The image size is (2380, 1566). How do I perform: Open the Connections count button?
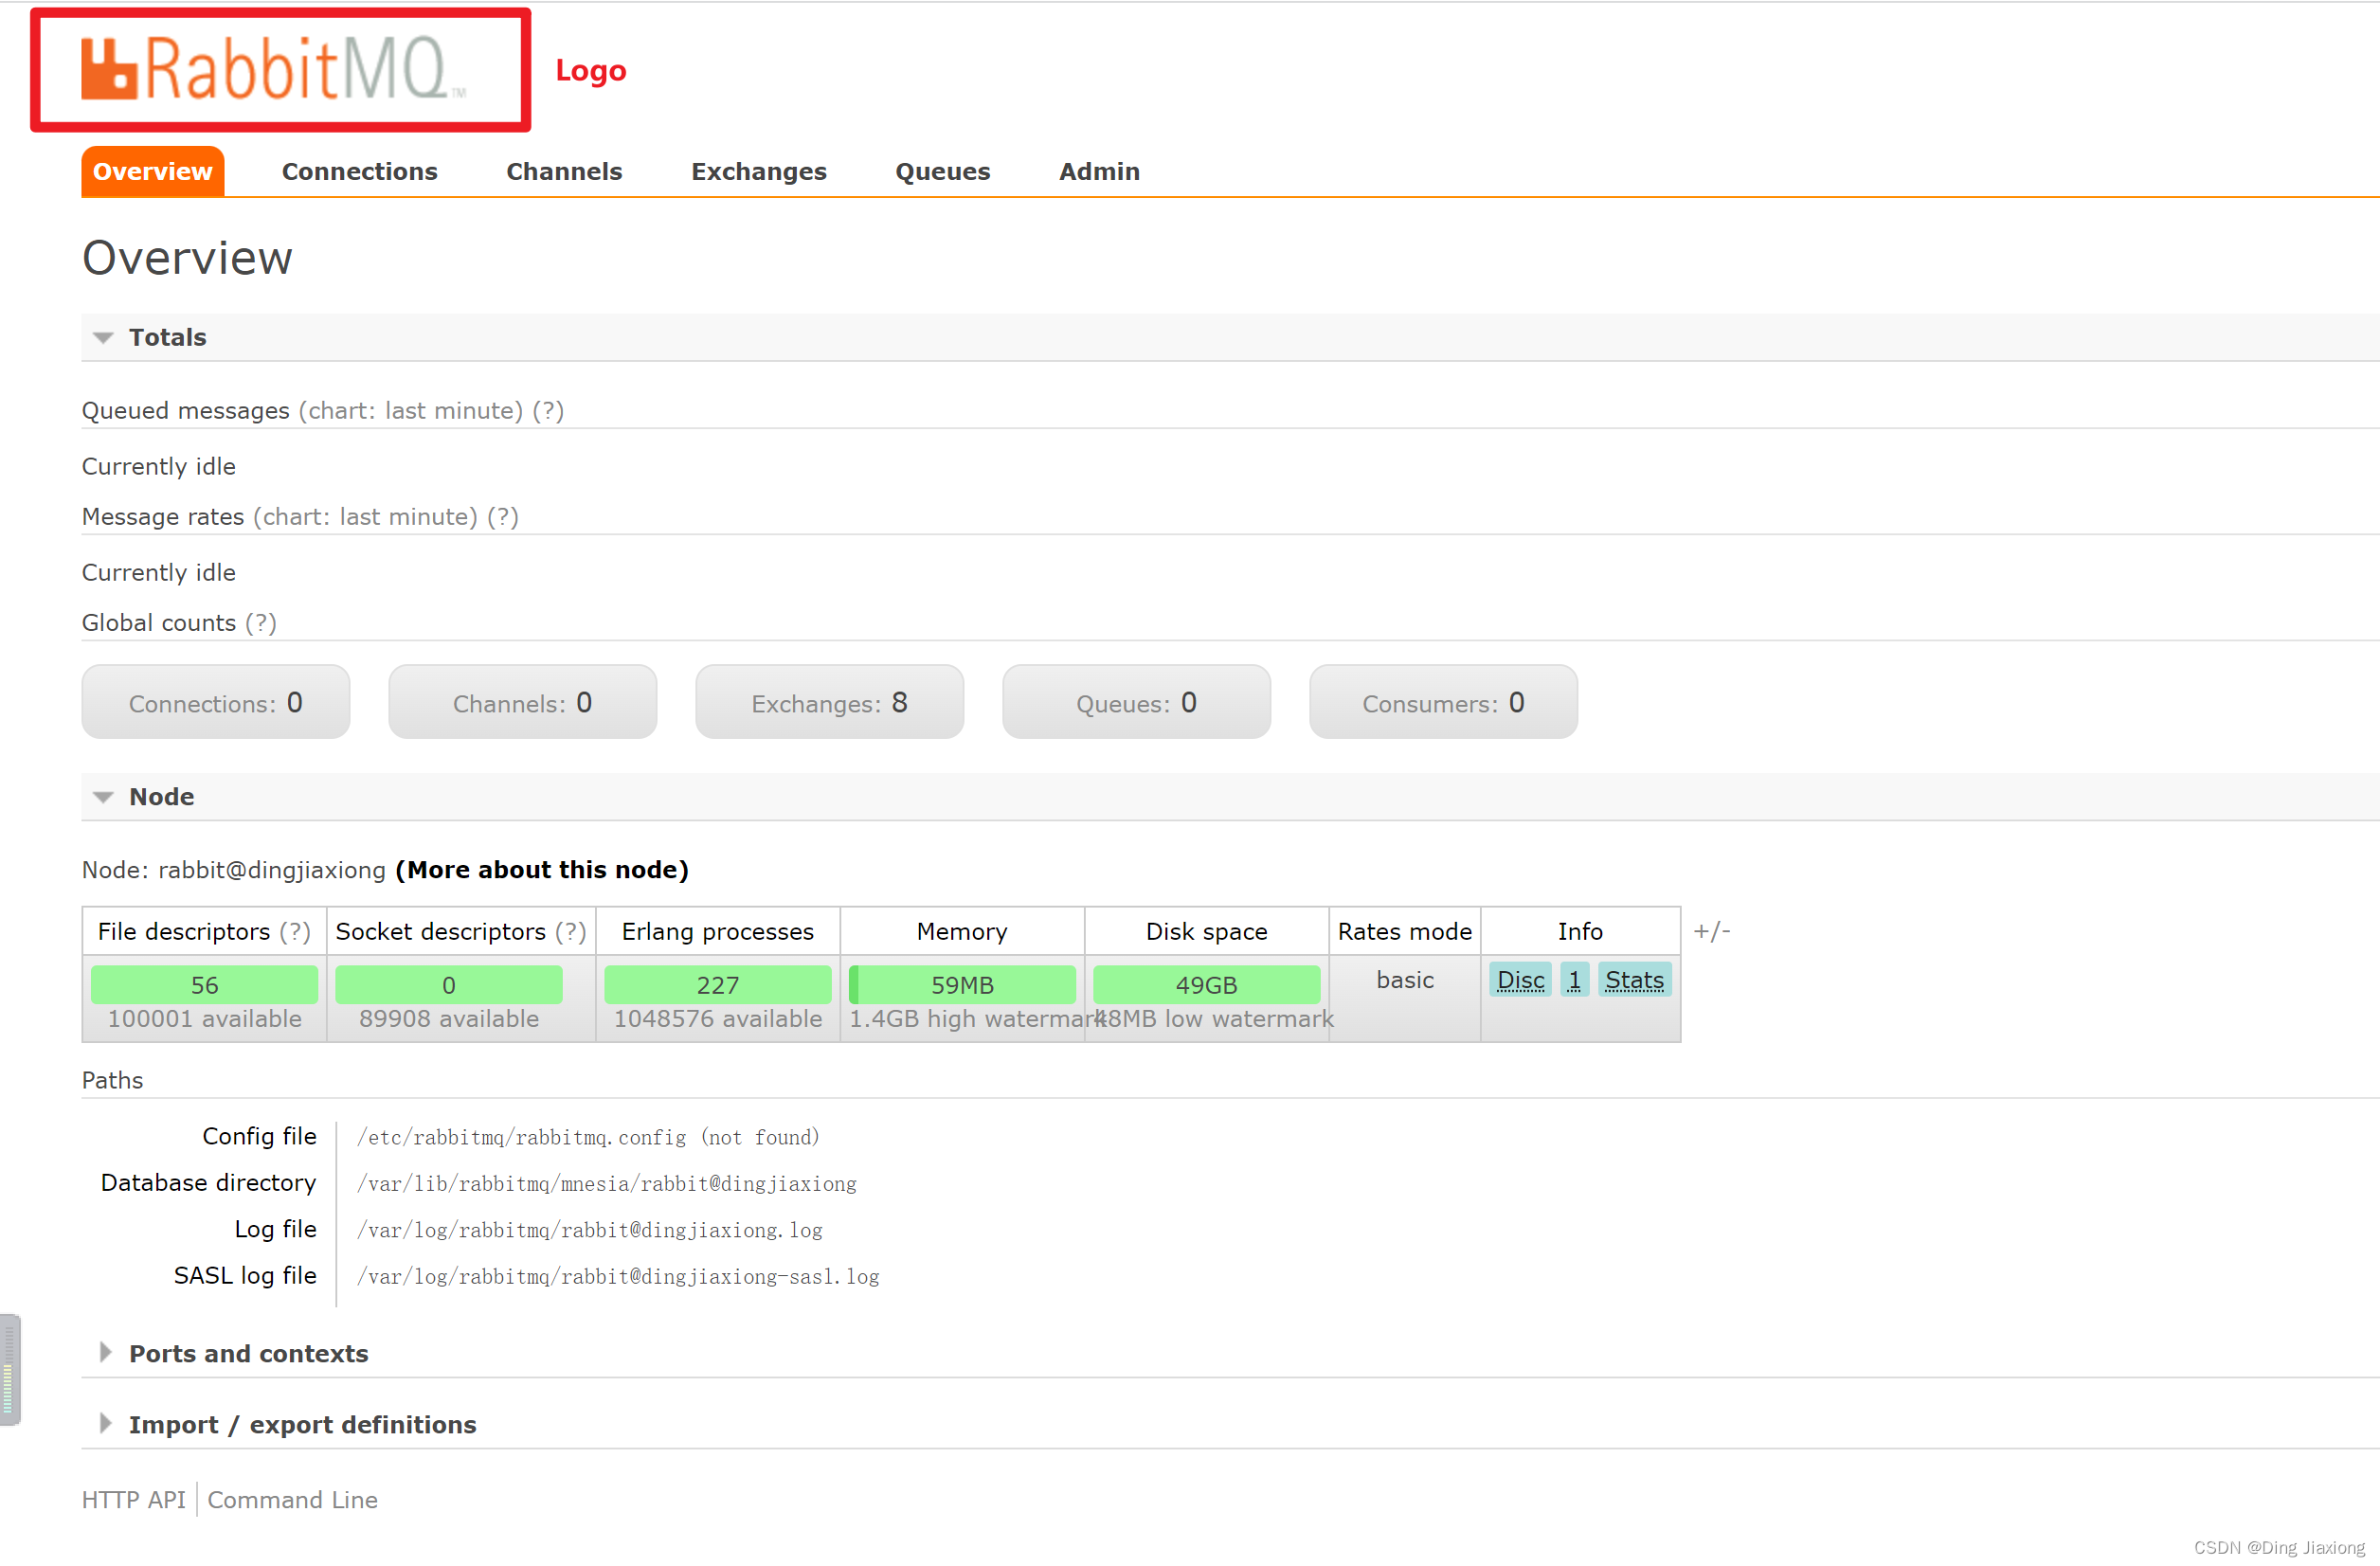(216, 702)
